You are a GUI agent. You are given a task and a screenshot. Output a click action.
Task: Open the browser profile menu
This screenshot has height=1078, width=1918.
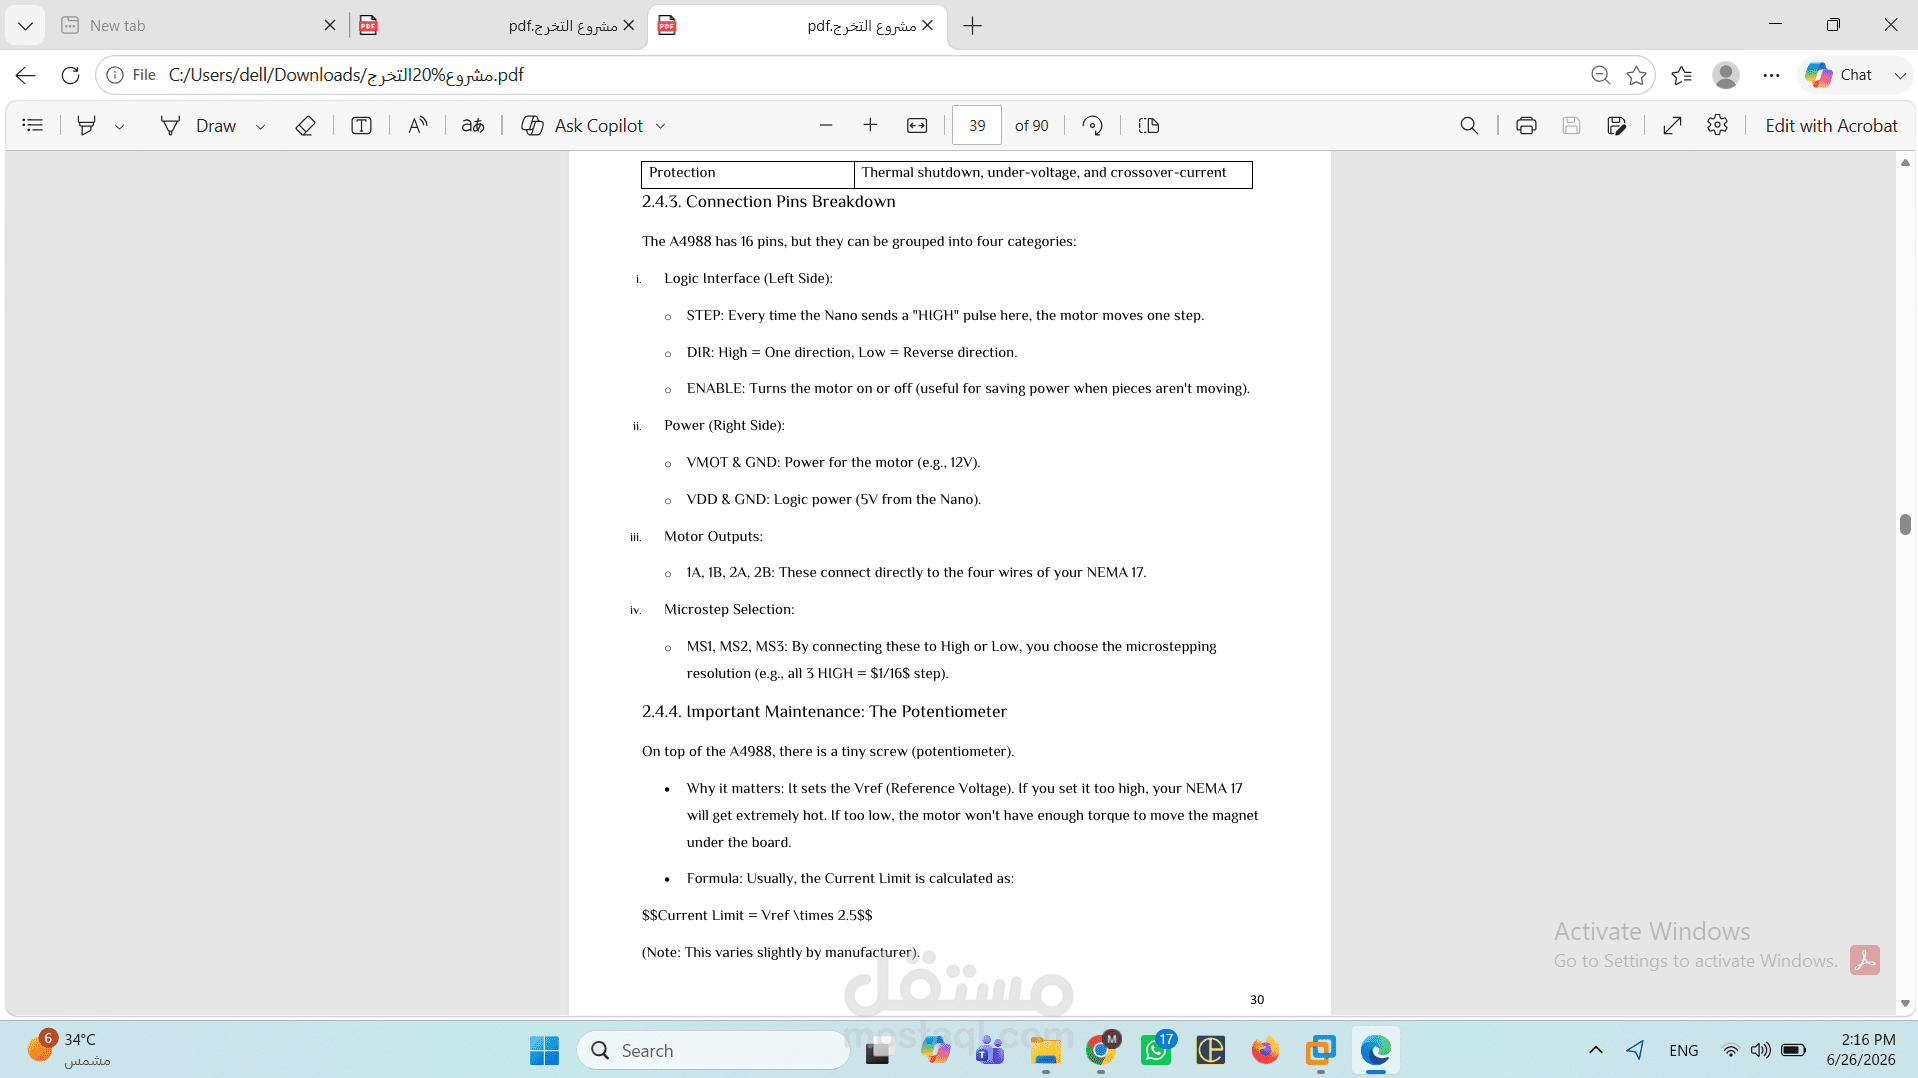[1726, 75]
